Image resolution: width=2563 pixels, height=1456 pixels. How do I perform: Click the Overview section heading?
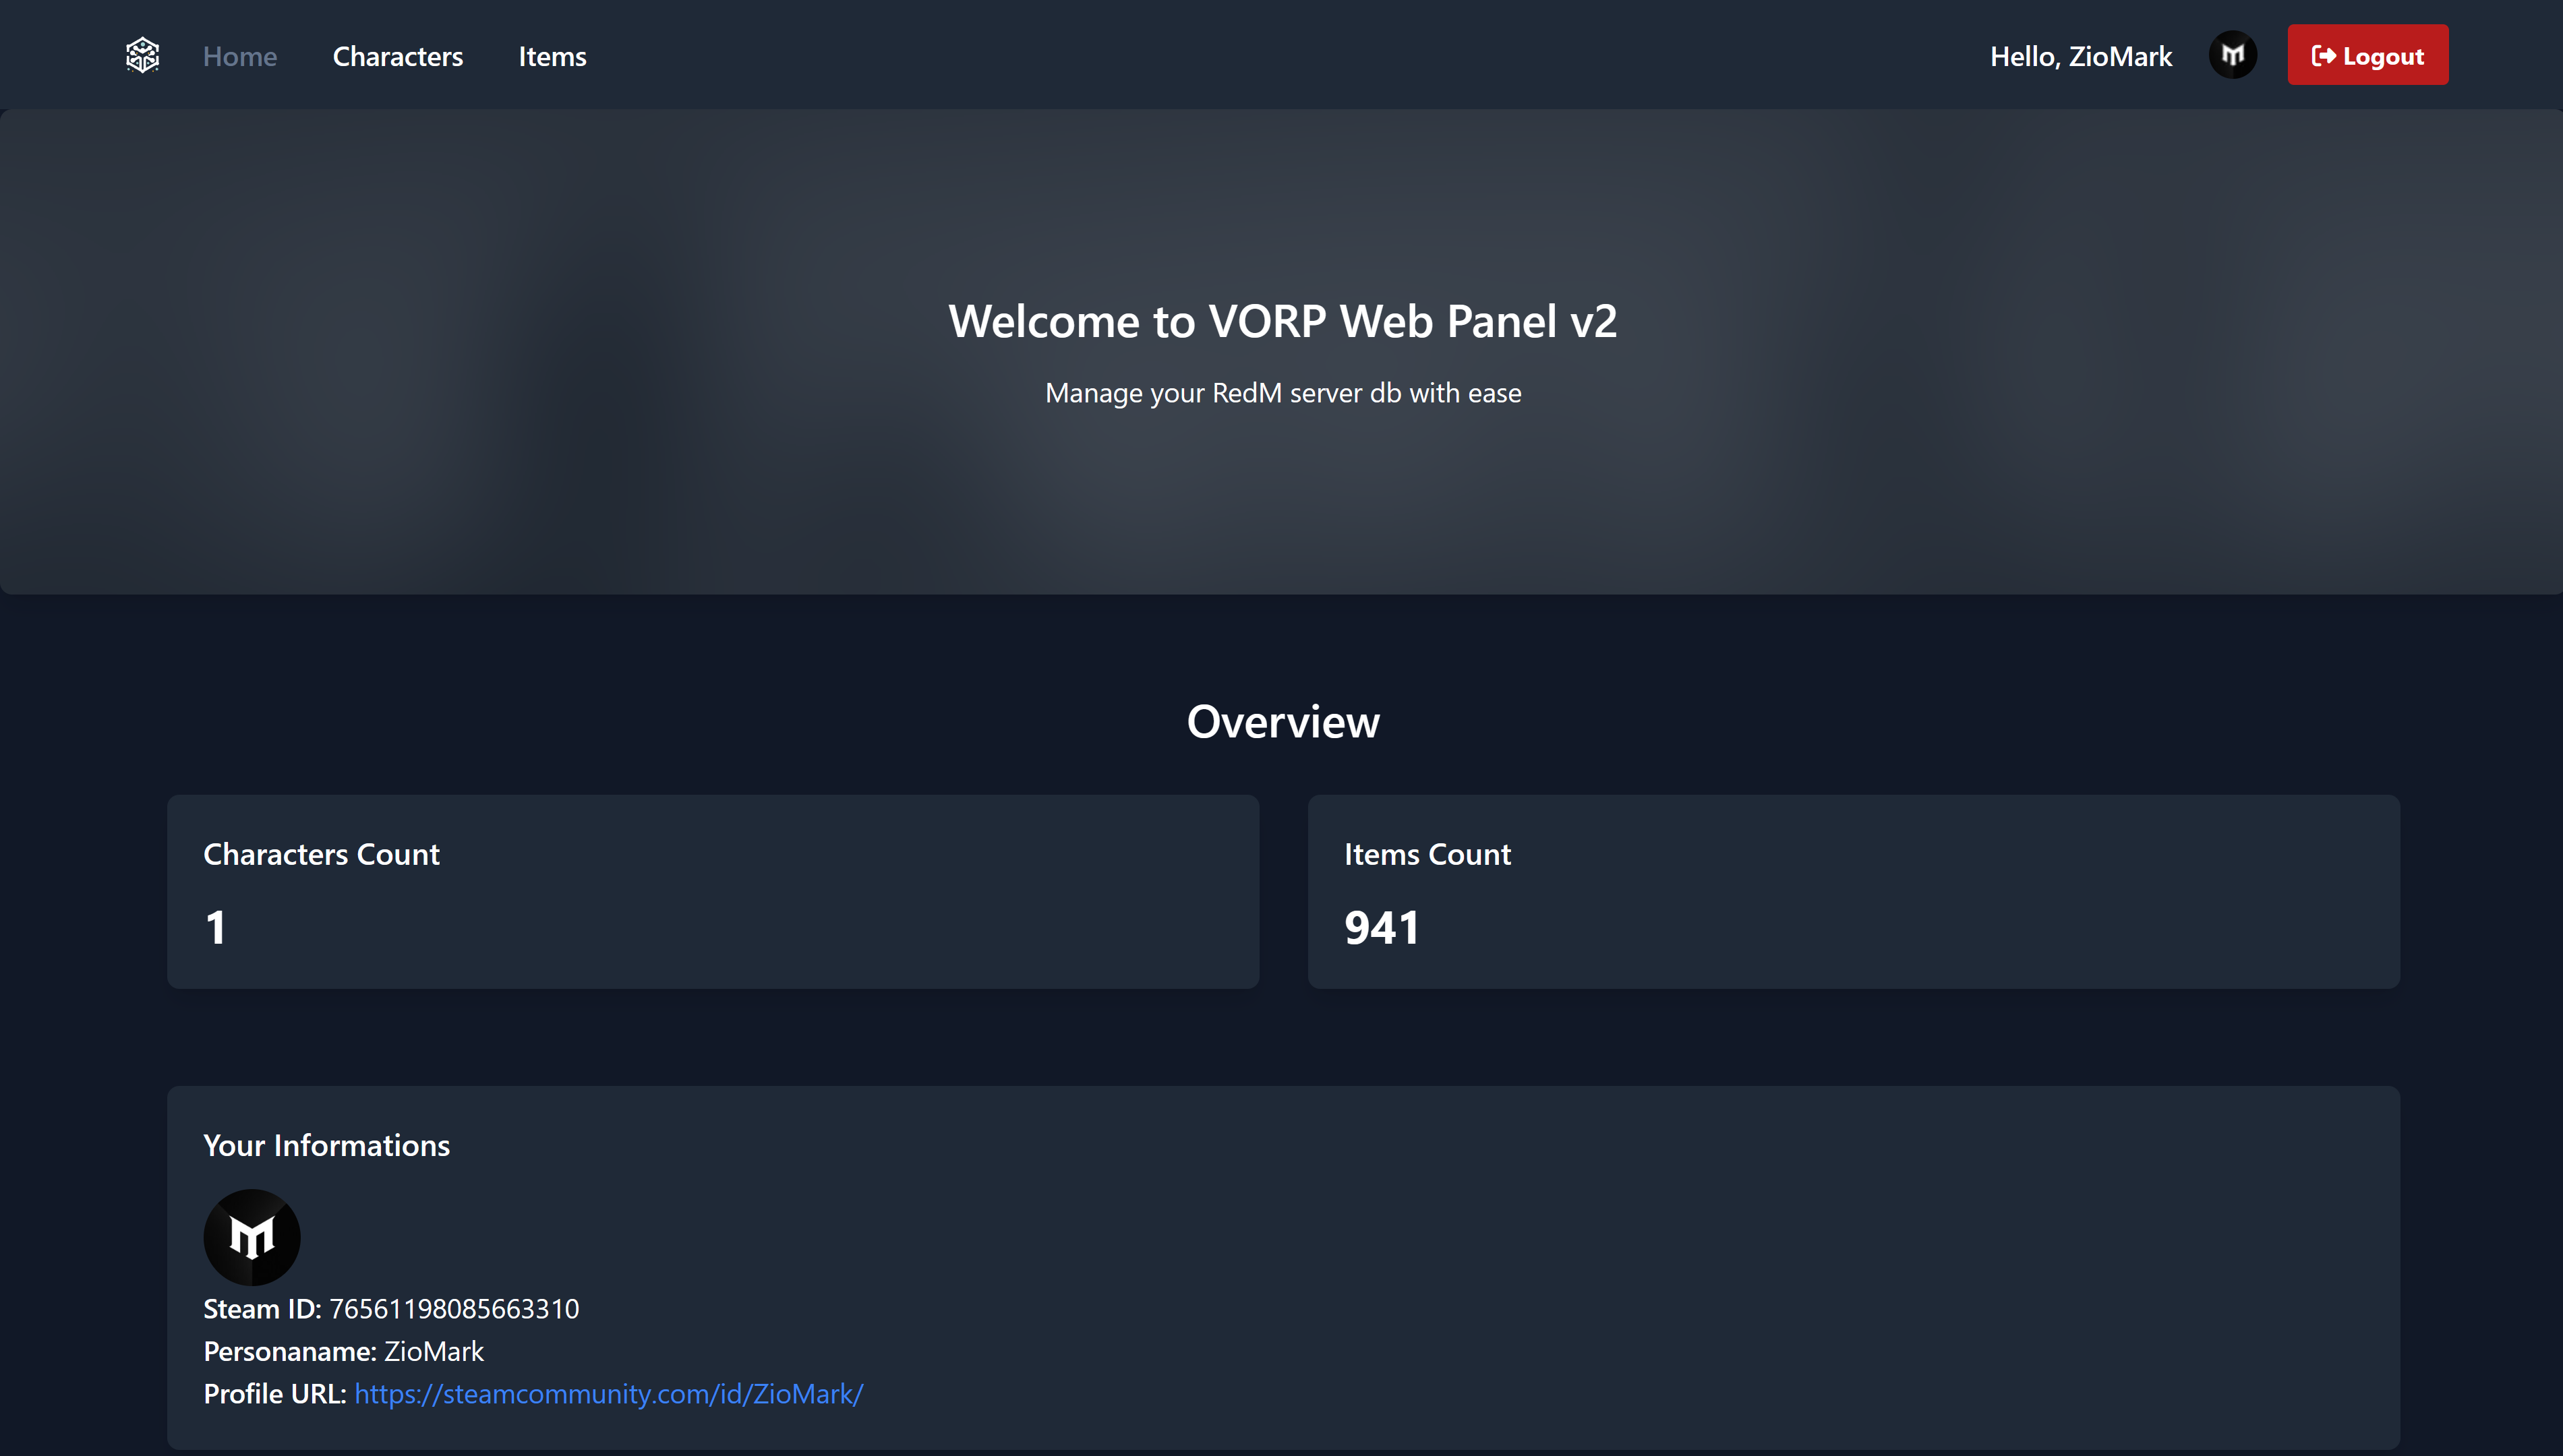1282,721
